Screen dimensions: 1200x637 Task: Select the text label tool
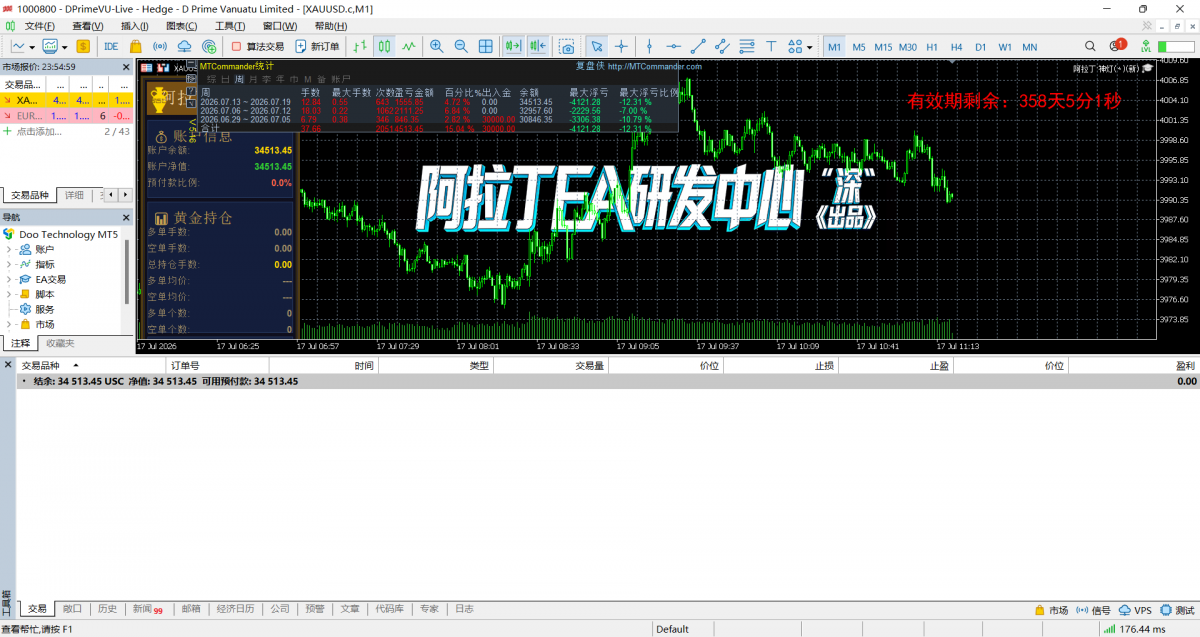(x=771, y=46)
